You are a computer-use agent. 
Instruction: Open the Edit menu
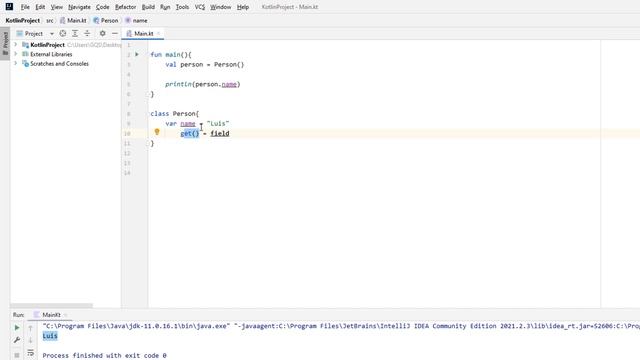(x=40, y=7)
